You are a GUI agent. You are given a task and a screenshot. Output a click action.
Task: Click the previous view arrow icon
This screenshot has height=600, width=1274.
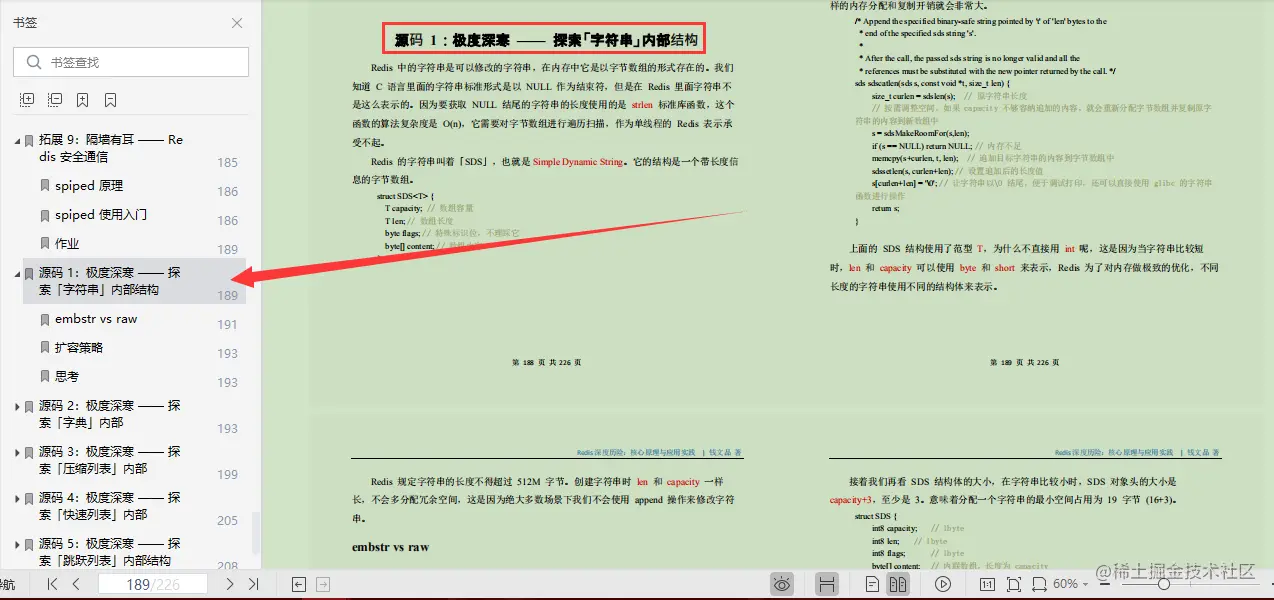(x=298, y=583)
